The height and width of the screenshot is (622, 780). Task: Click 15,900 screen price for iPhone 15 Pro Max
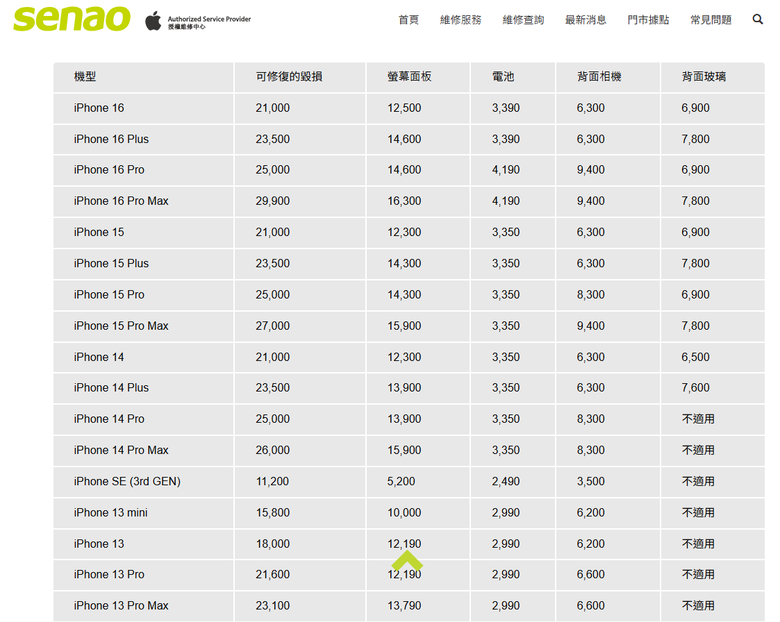[404, 326]
